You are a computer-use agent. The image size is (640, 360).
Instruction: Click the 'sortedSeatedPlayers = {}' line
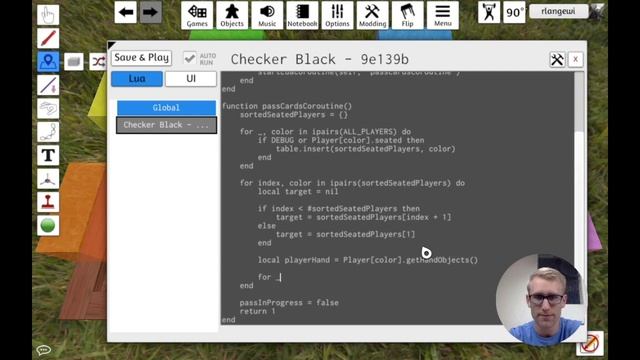(x=293, y=115)
